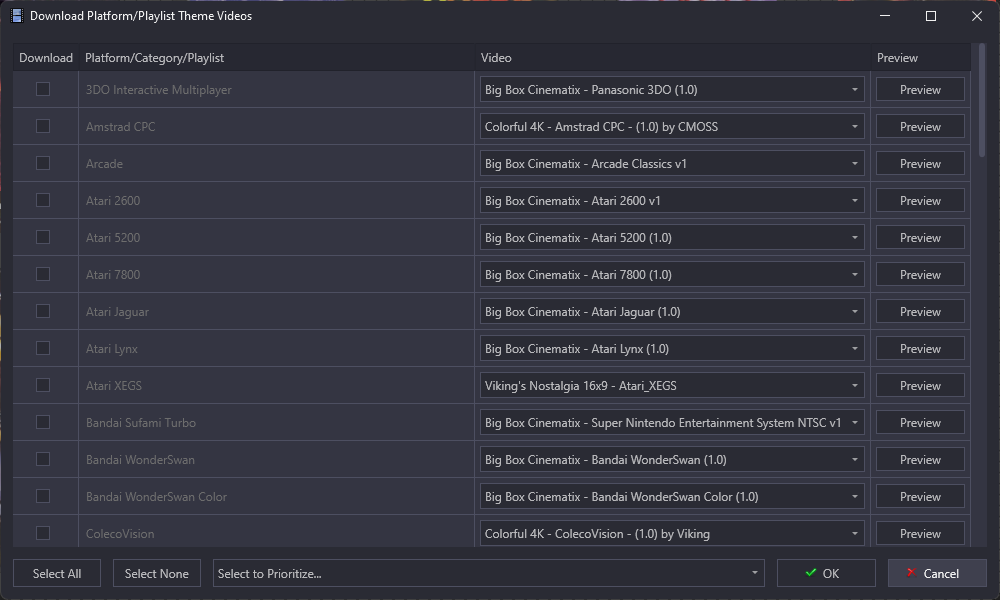Preview the Amstrad CPC theme video
Viewport: 1000px width, 600px height.
pyautogui.click(x=920, y=126)
